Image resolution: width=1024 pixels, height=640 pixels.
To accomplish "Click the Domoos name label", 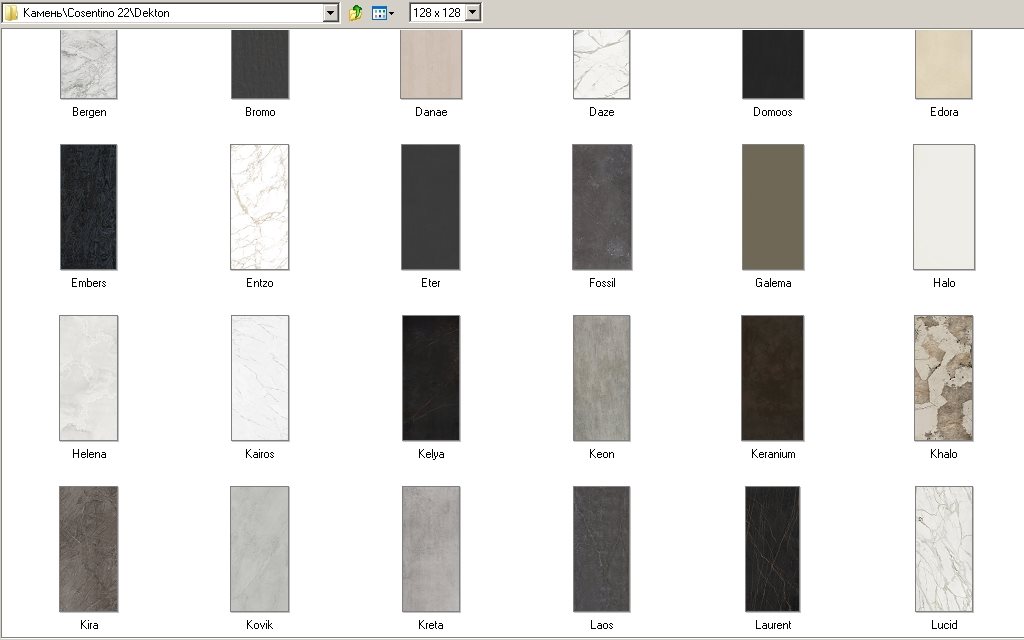I will pyautogui.click(x=773, y=112).
